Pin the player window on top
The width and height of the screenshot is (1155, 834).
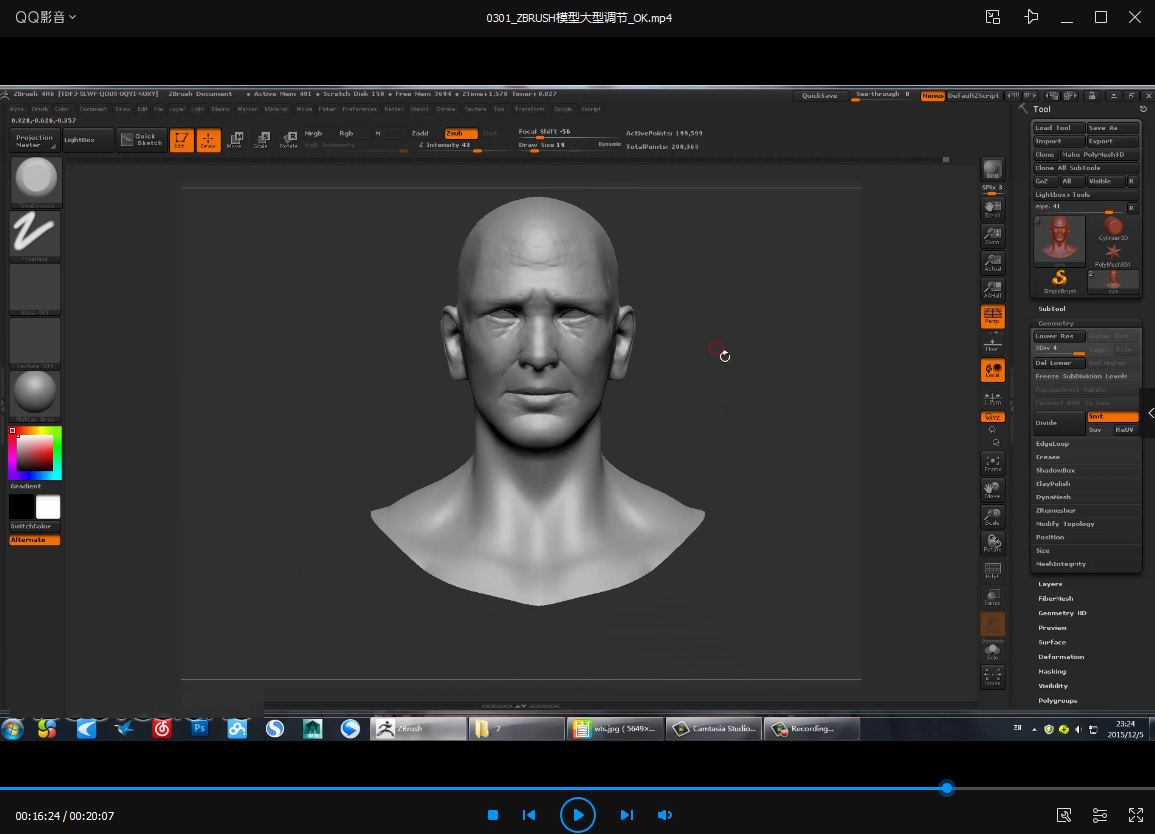tap(1032, 17)
